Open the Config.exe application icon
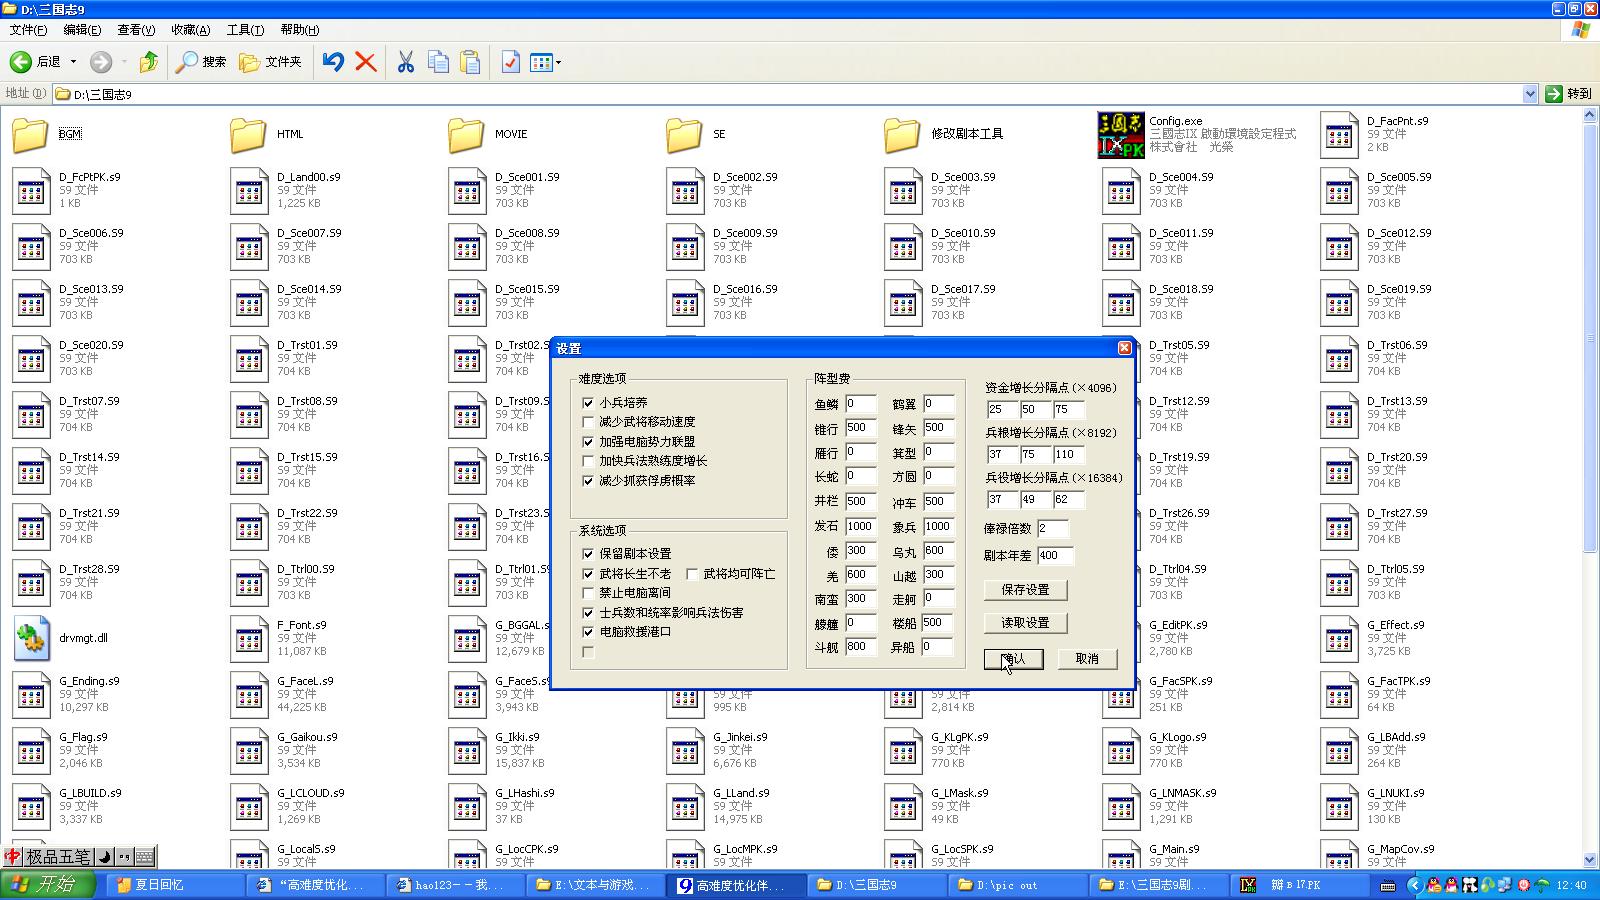Screen dimensions: 1600x900 [1120, 134]
